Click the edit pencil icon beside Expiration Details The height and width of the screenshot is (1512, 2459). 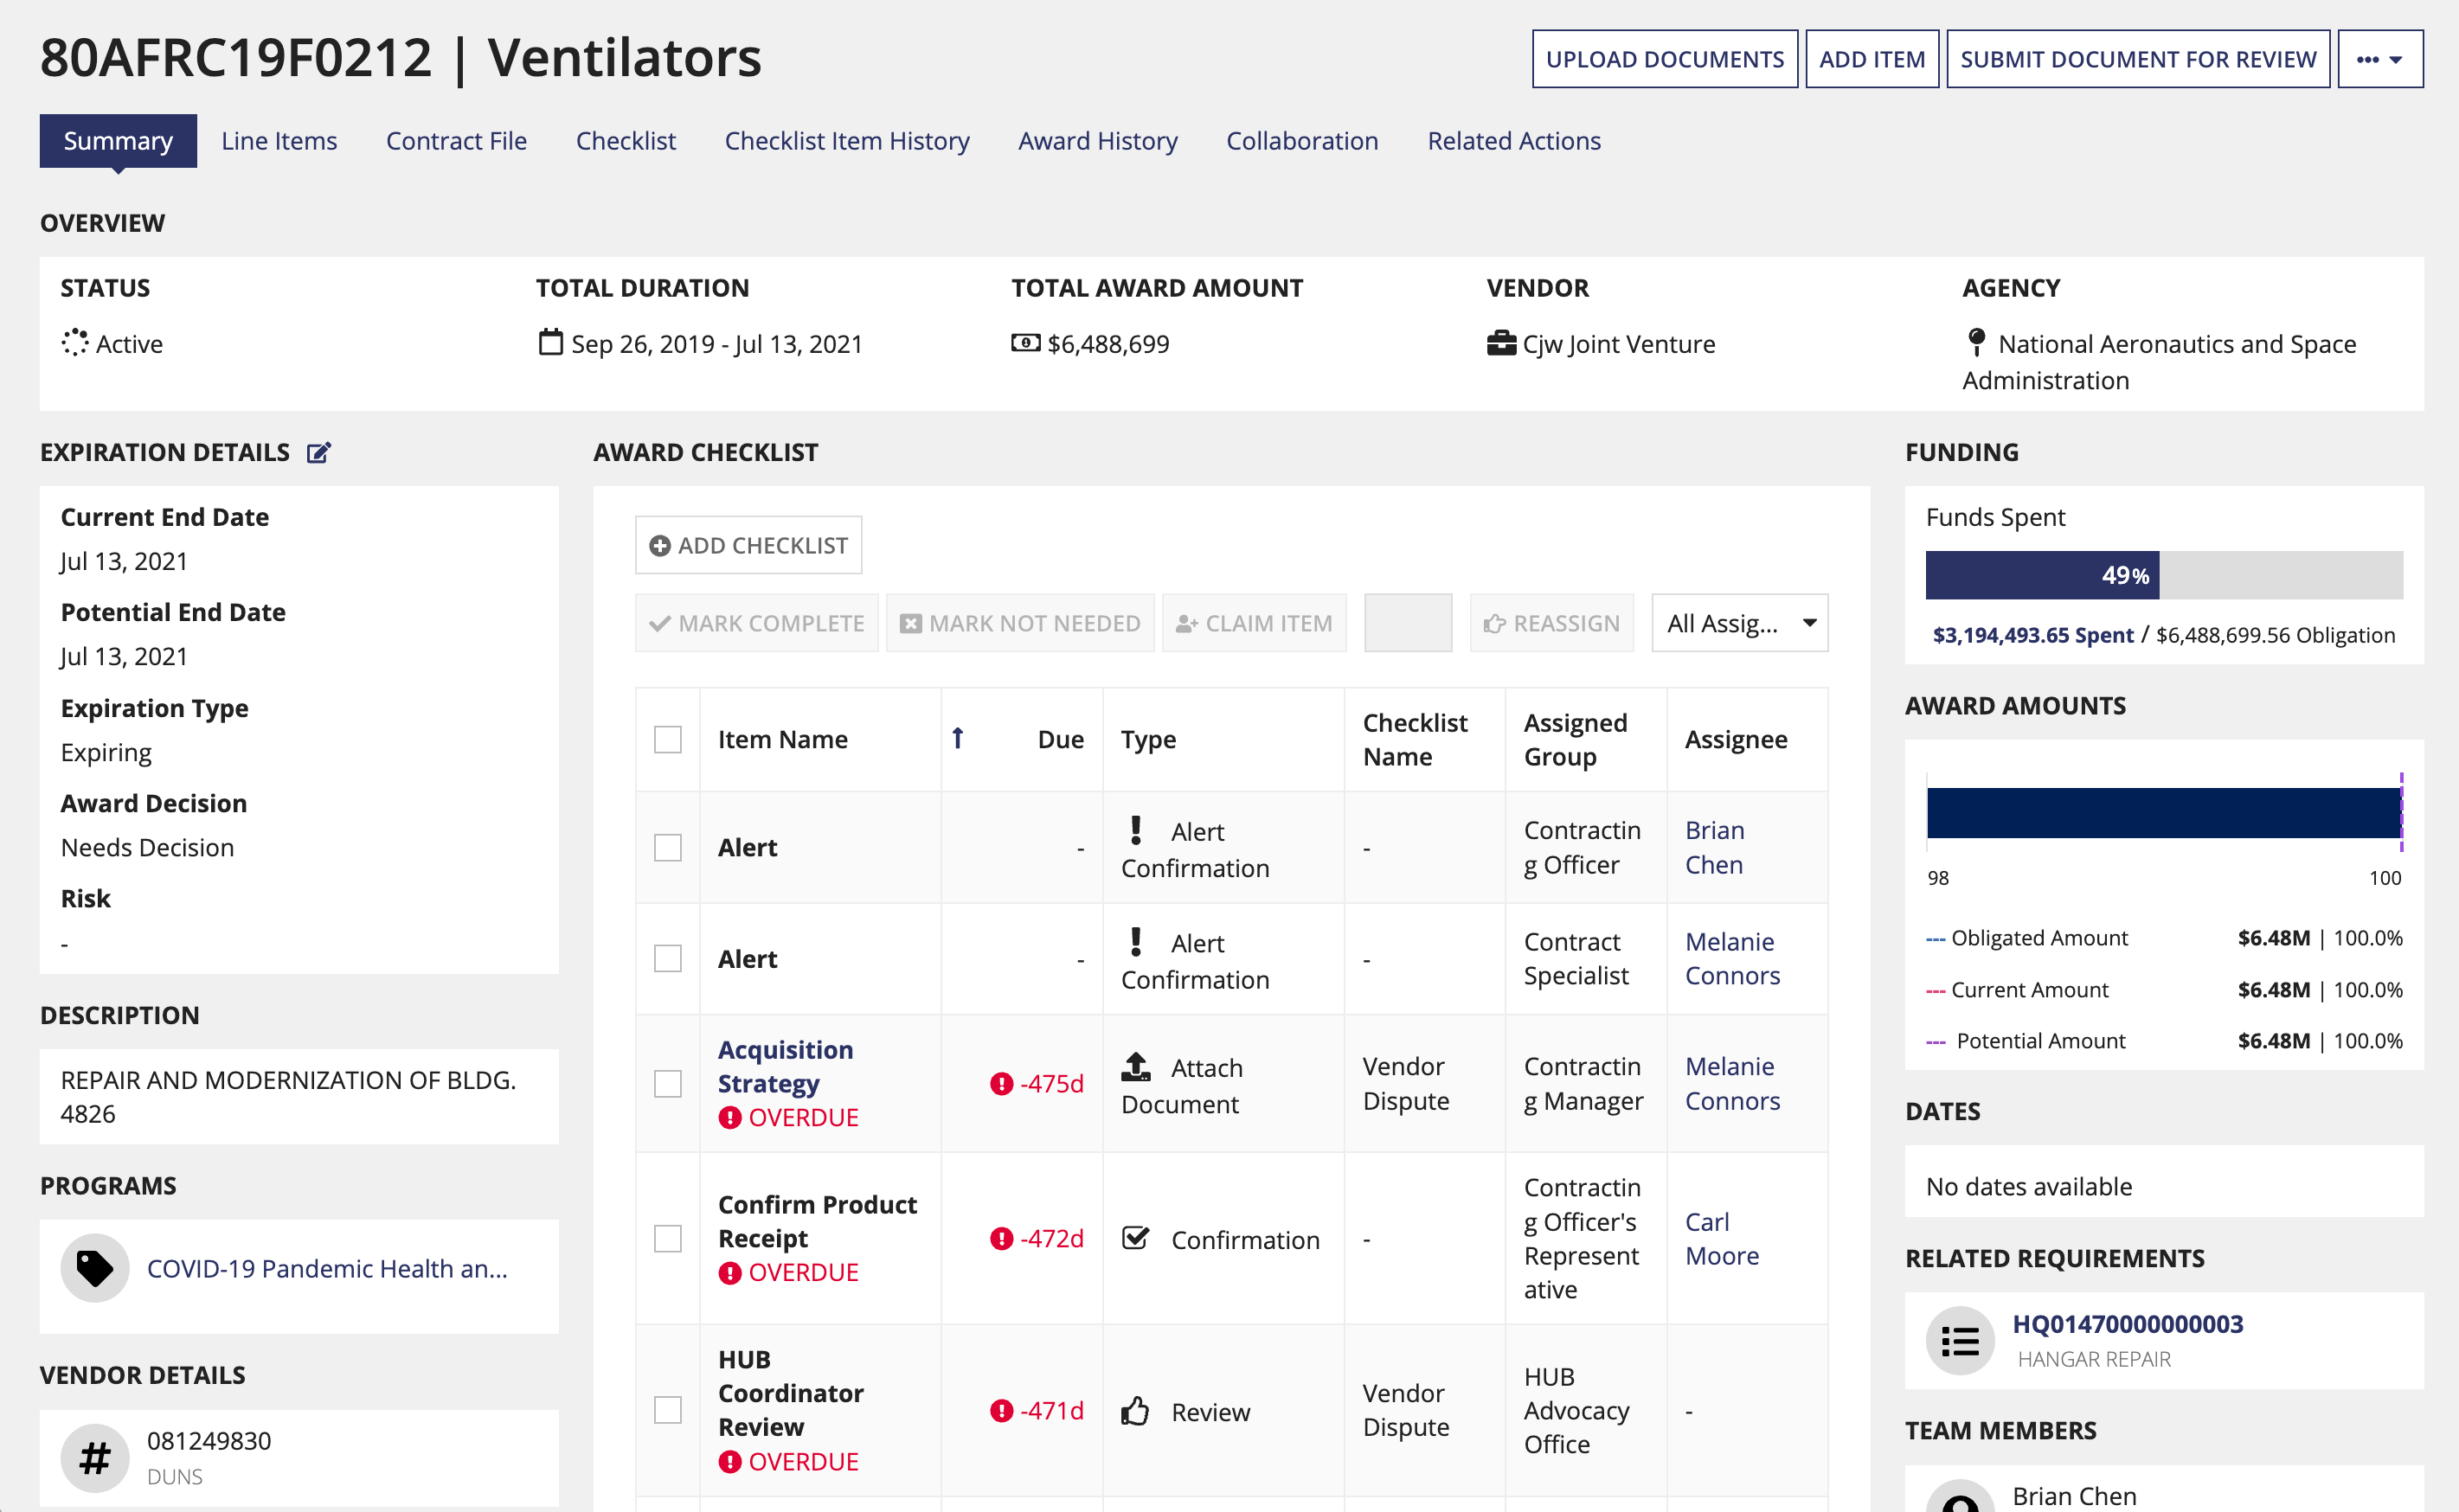(318, 453)
